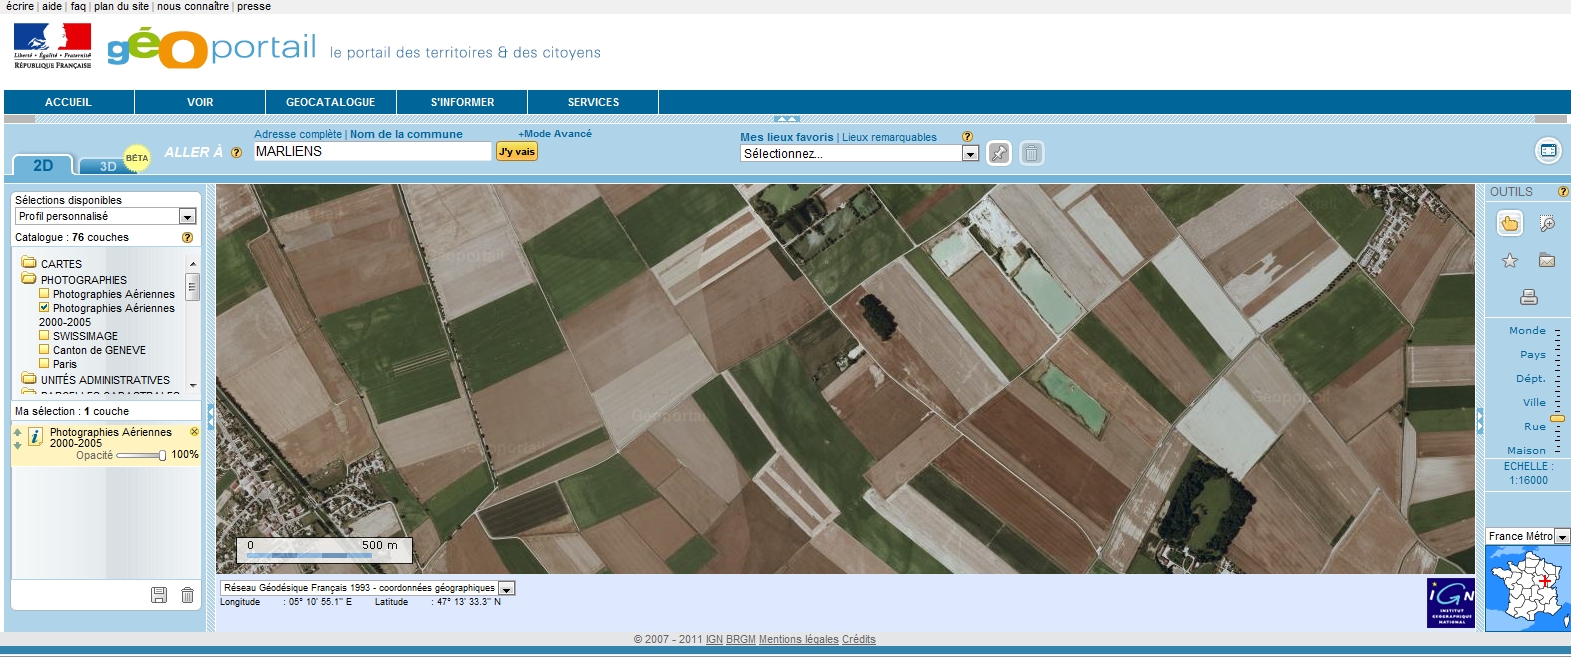Select Nom de la commune search mode

point(406,134)
